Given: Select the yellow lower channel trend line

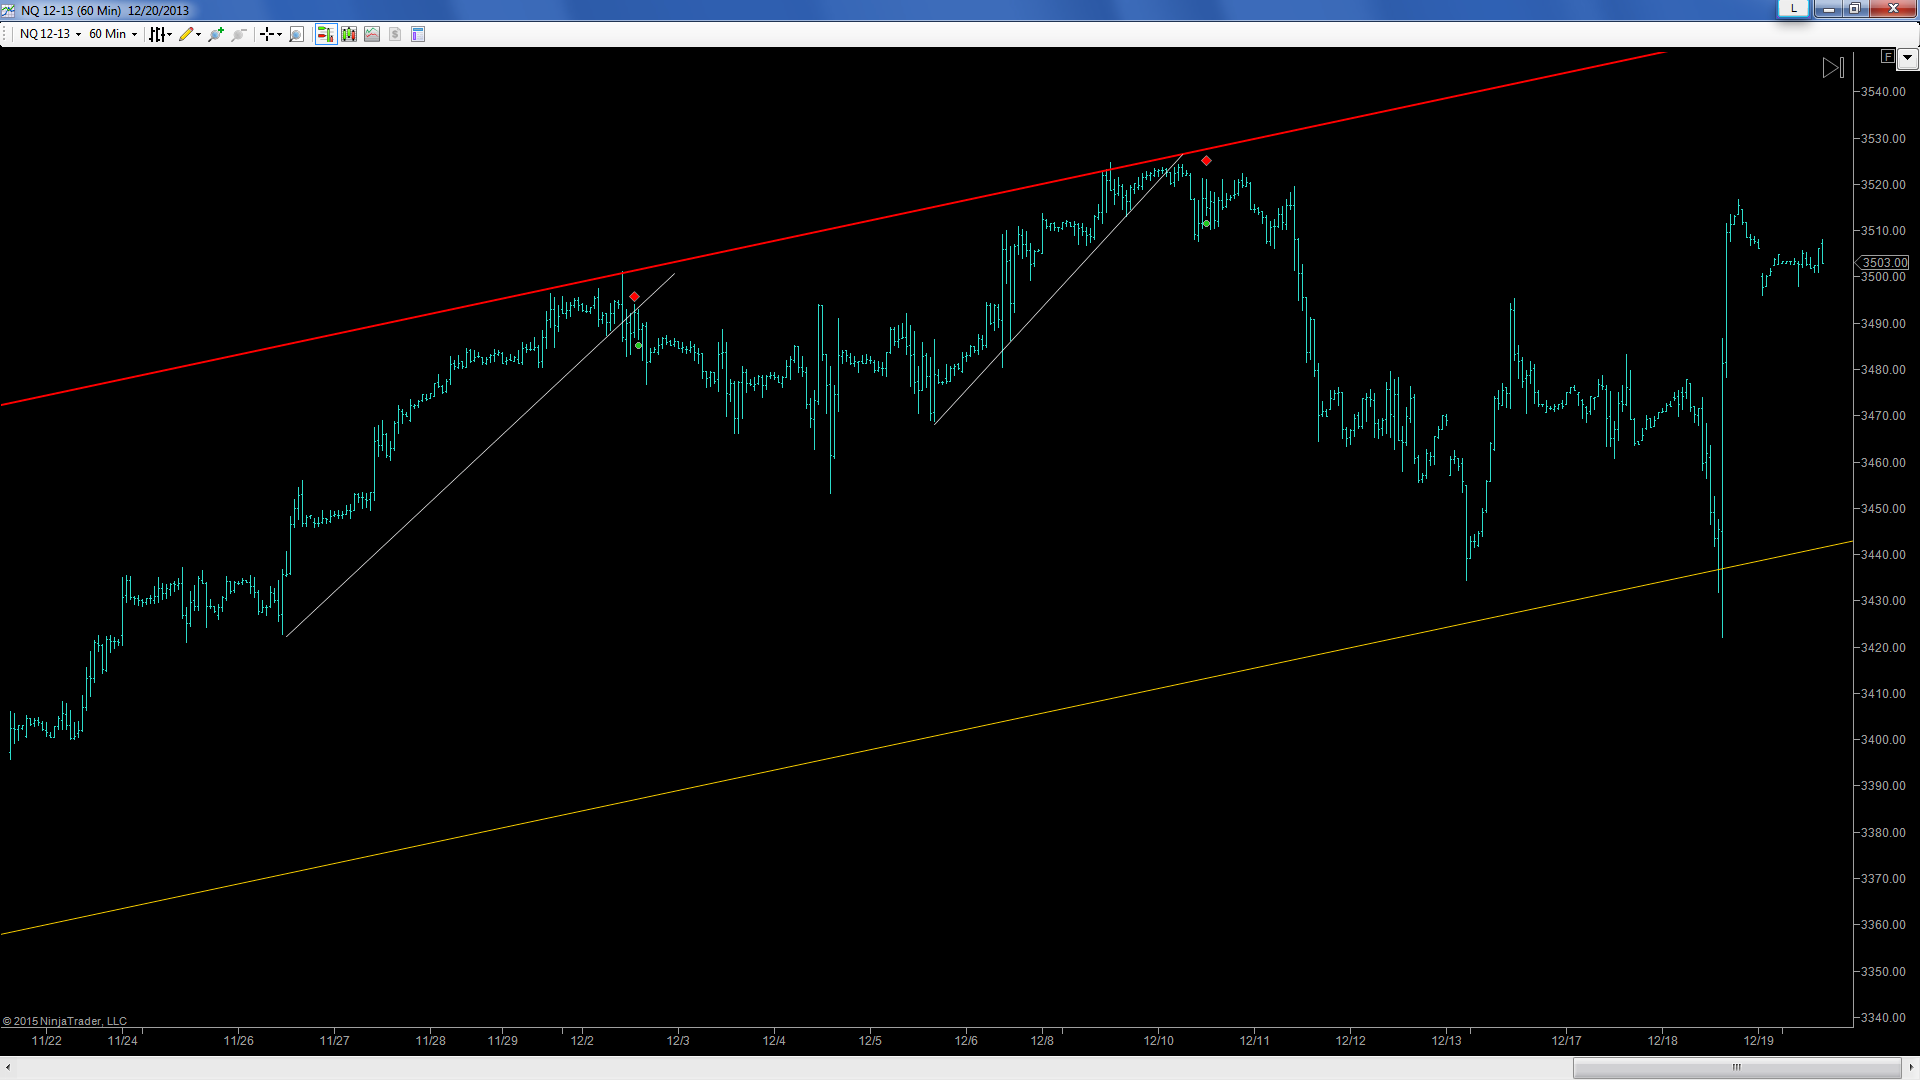Looking at the screenshot, I should pos(927,738).
